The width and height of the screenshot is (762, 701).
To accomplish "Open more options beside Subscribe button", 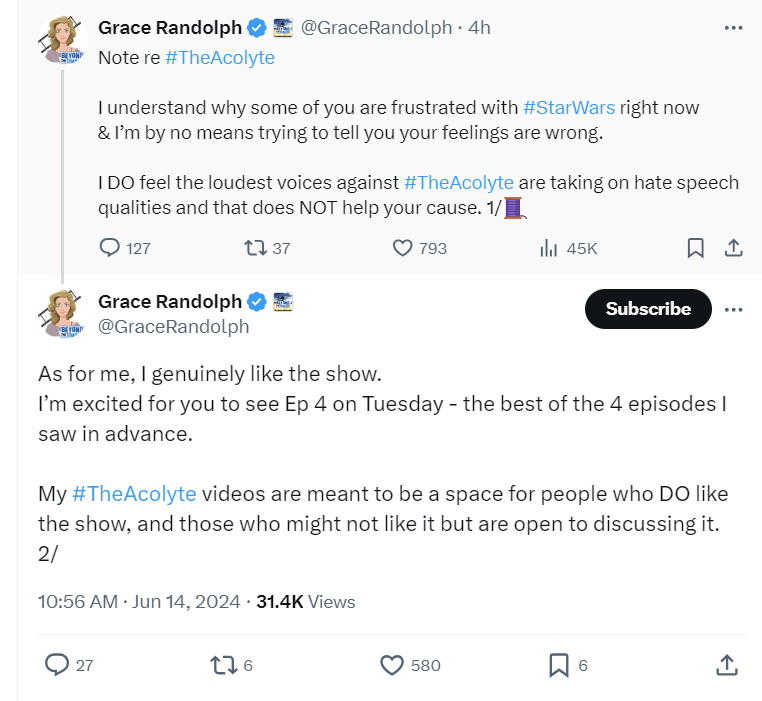I will point(733,309).
